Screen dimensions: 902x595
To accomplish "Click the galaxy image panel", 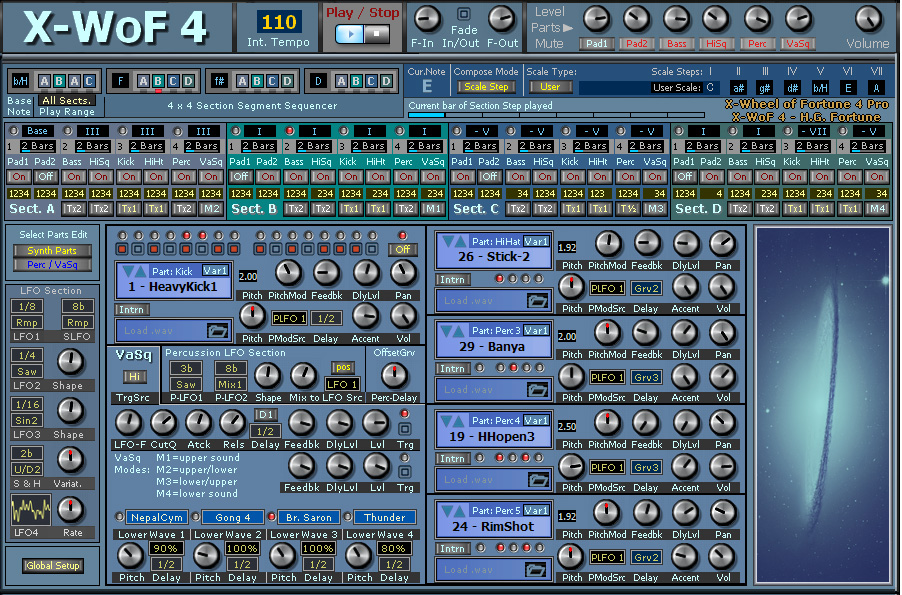I will (823, 405).
